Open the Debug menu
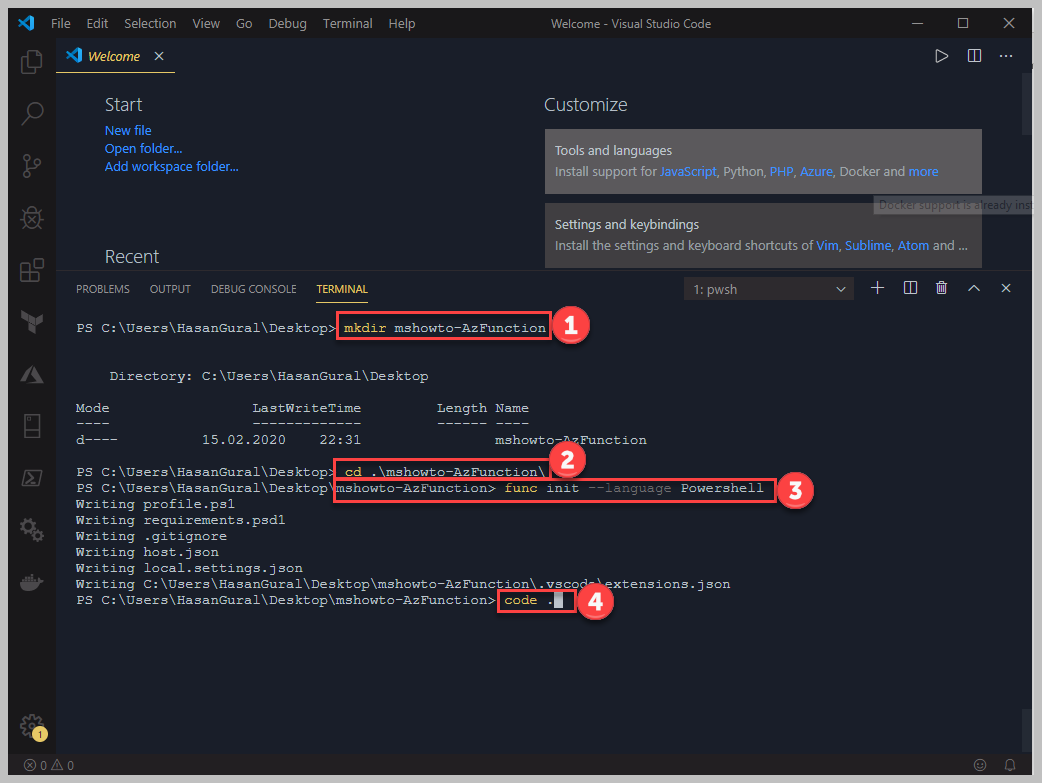This screenshot has width=1042, height=783. (288, 23)
